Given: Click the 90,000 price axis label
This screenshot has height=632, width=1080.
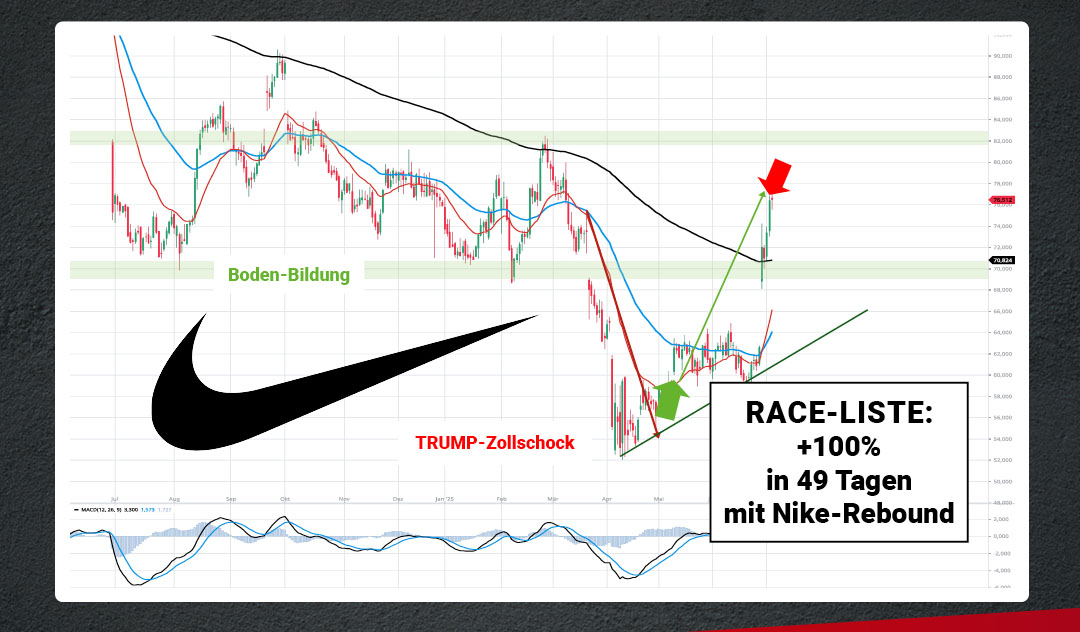Looking at the screenshot, I should coord(1003,56).
